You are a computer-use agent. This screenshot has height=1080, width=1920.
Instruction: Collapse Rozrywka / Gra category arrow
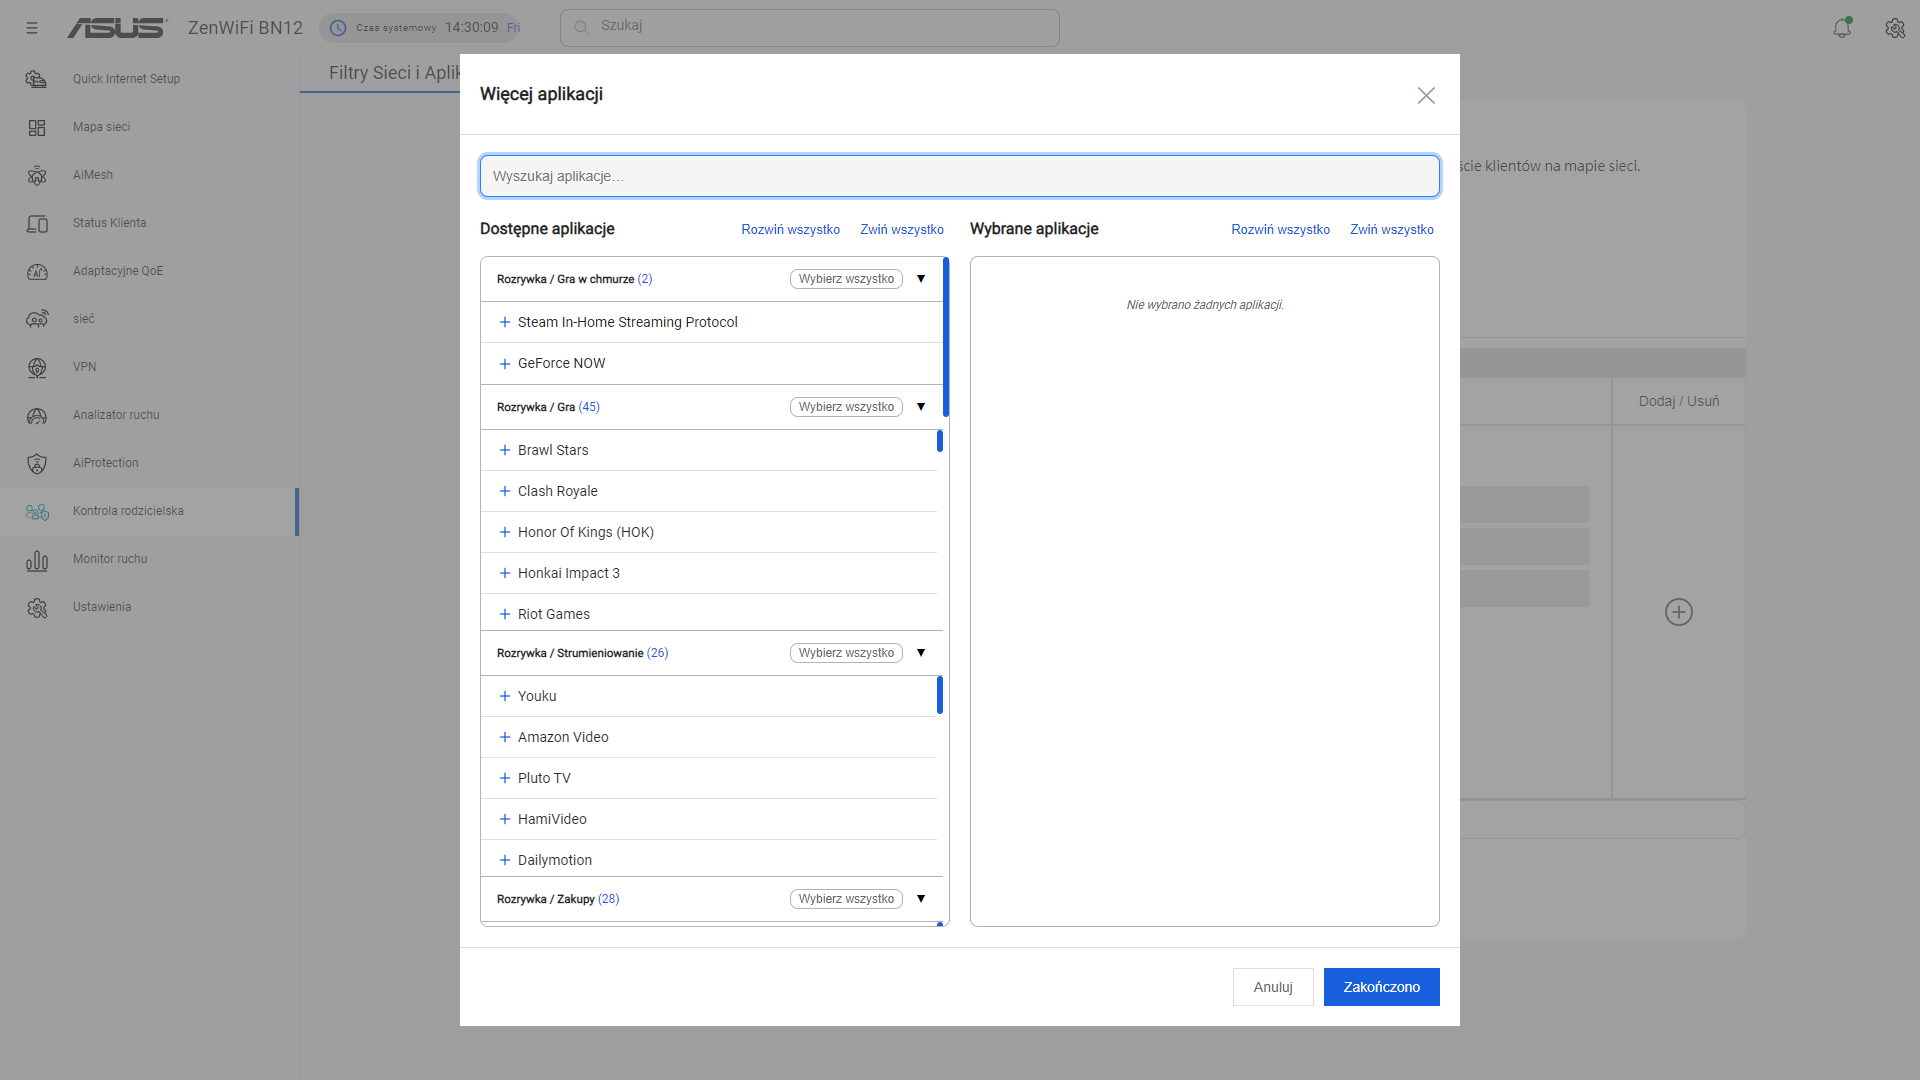tap(921, 407)
